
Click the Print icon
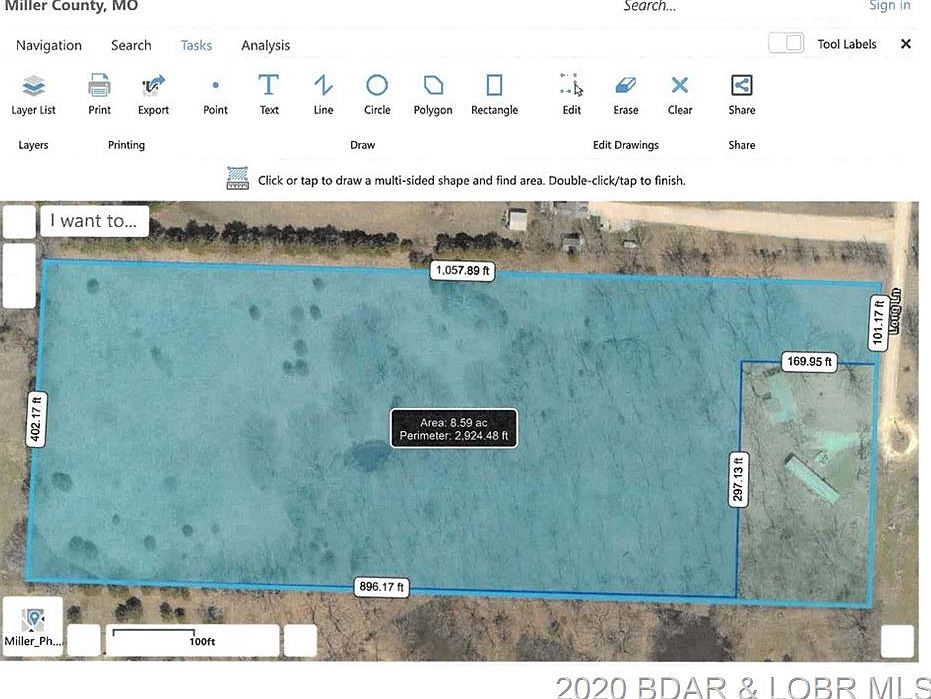[99, 94]
